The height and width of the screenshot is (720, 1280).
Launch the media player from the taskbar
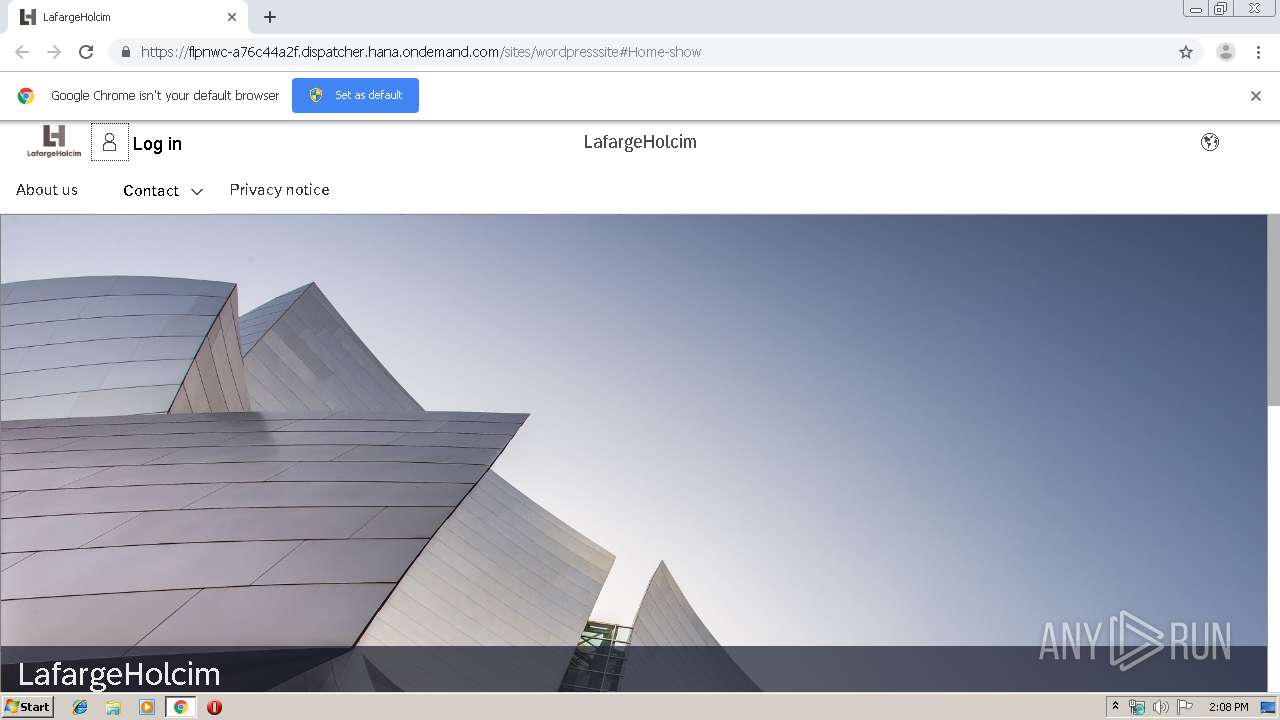coord(147,707)
